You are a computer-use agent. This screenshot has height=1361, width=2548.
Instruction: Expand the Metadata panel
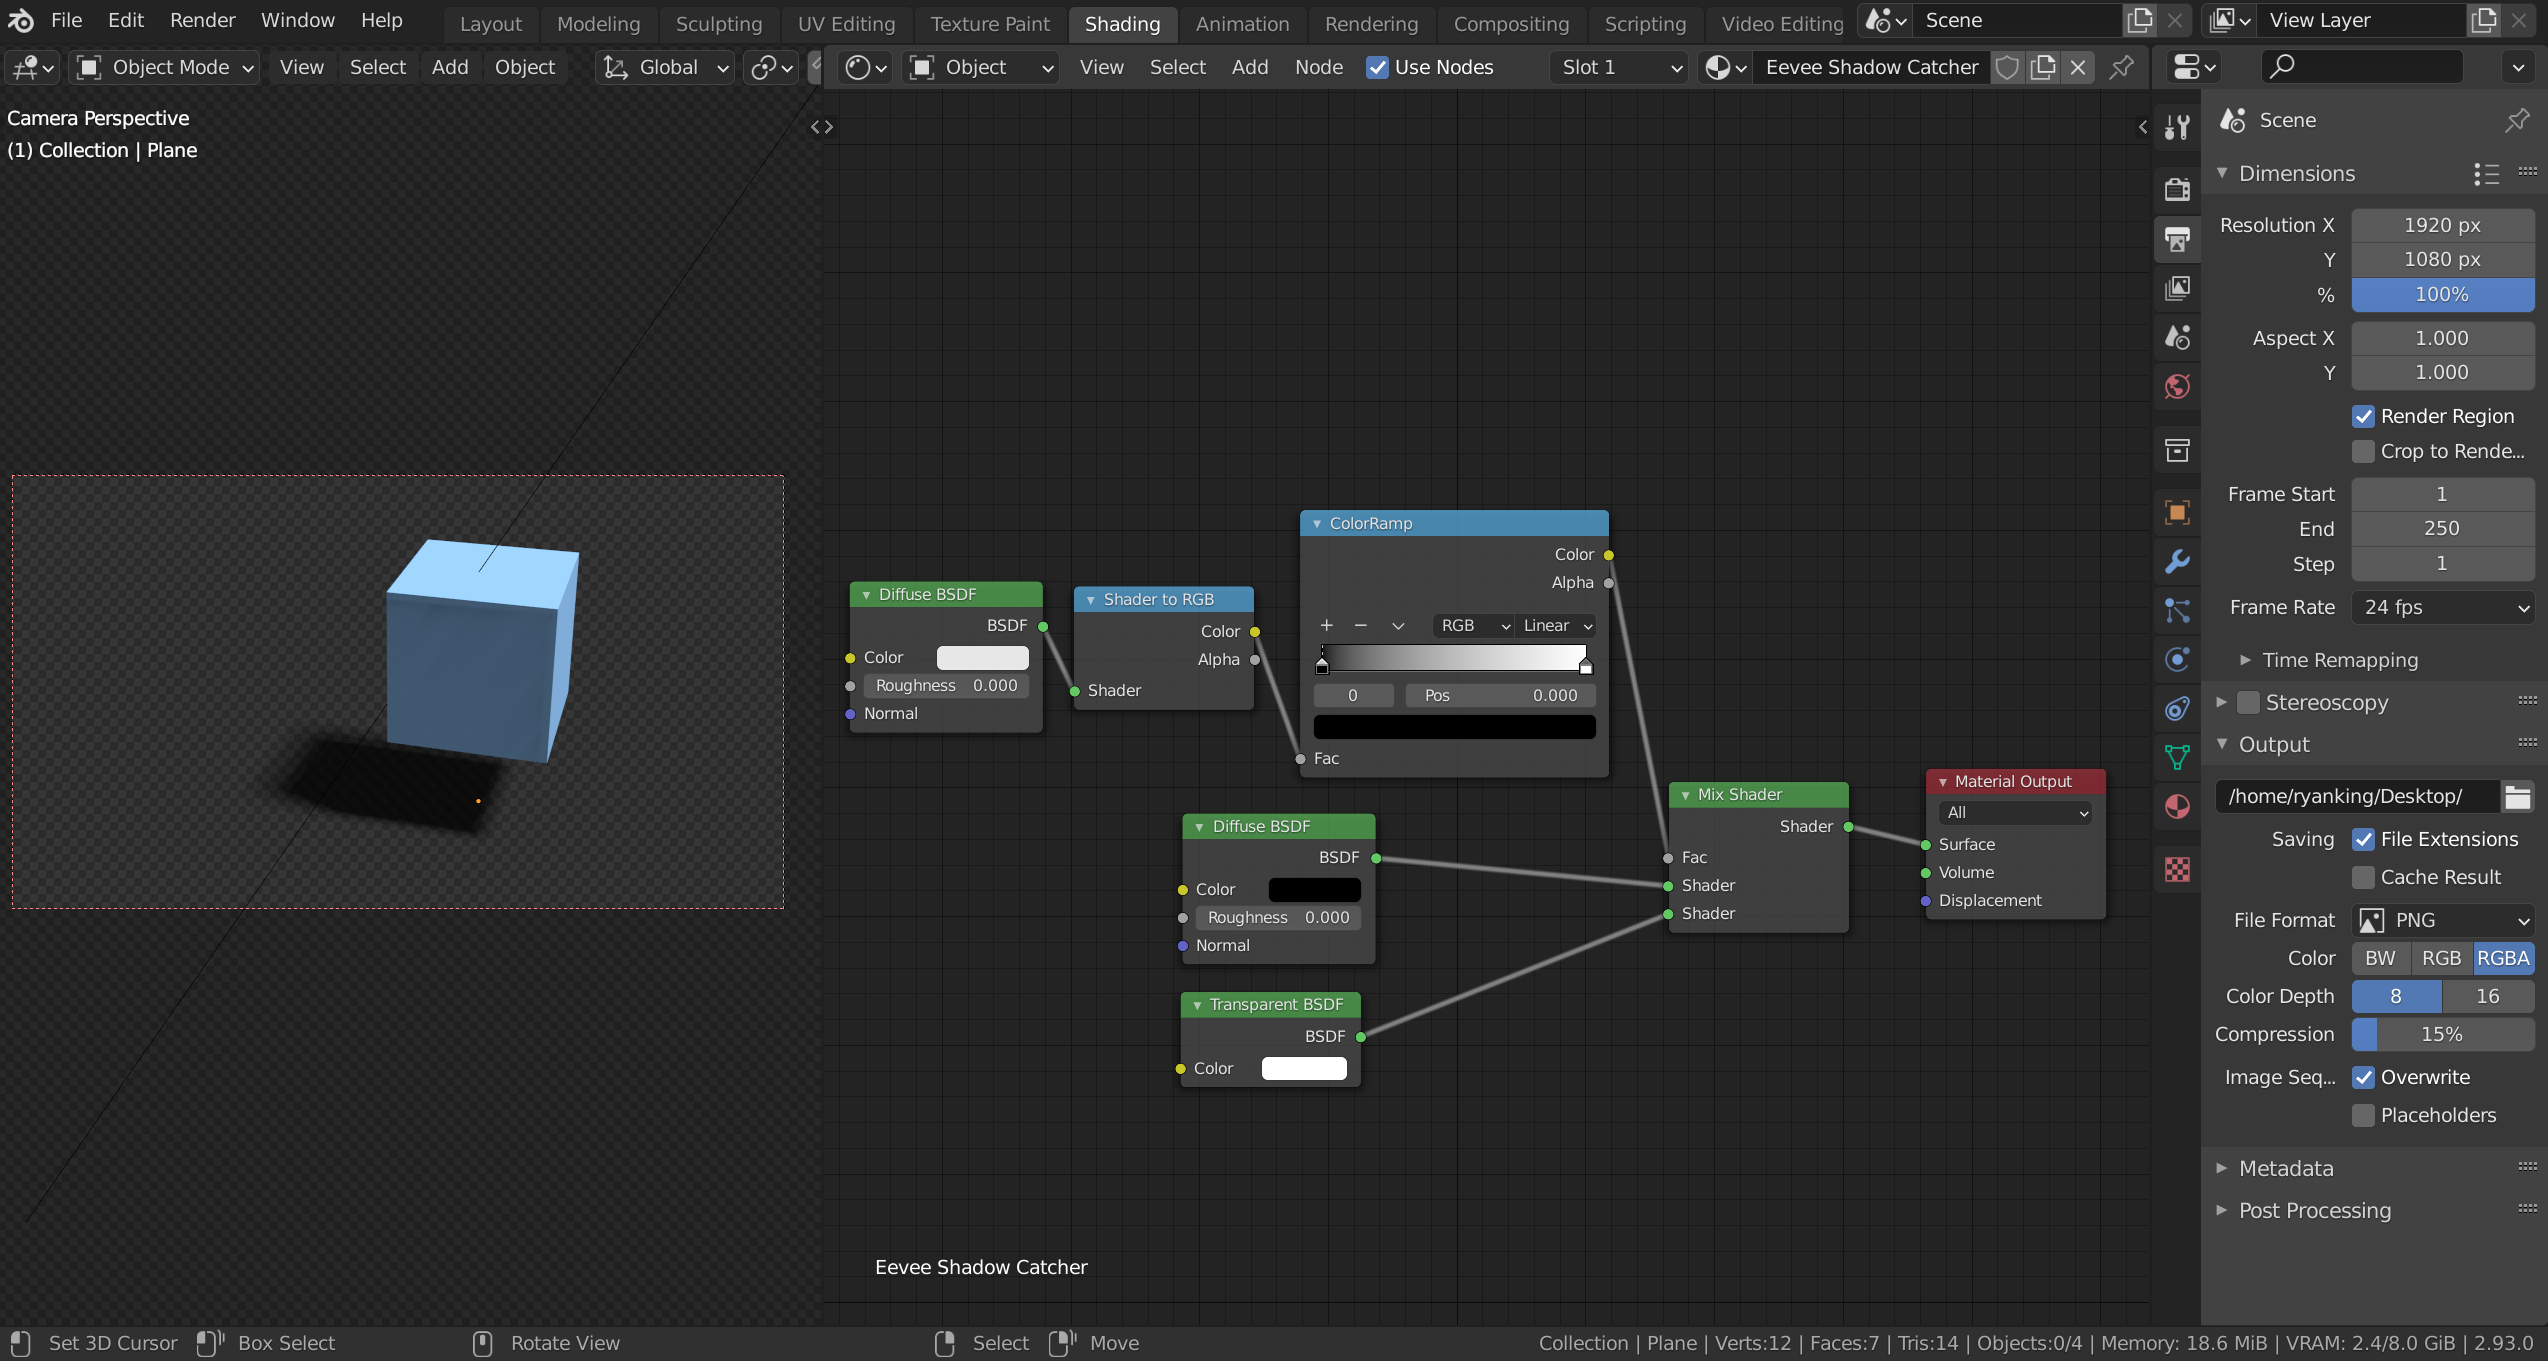2285,1168
